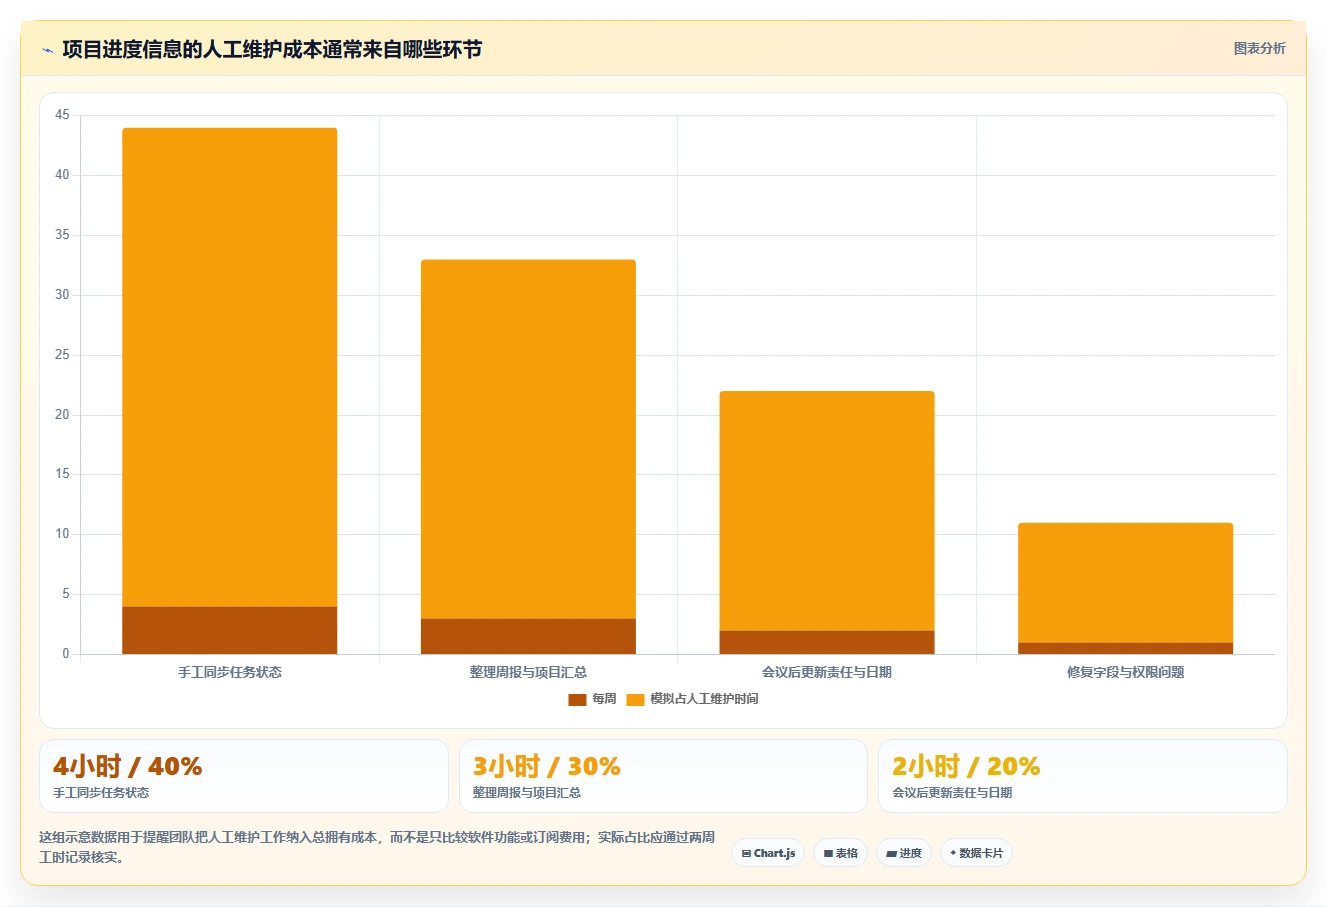Click the 图表分析 label in the header
Image resolution: width=1327 pixels, height=907 pixels.
(1259, 48)
